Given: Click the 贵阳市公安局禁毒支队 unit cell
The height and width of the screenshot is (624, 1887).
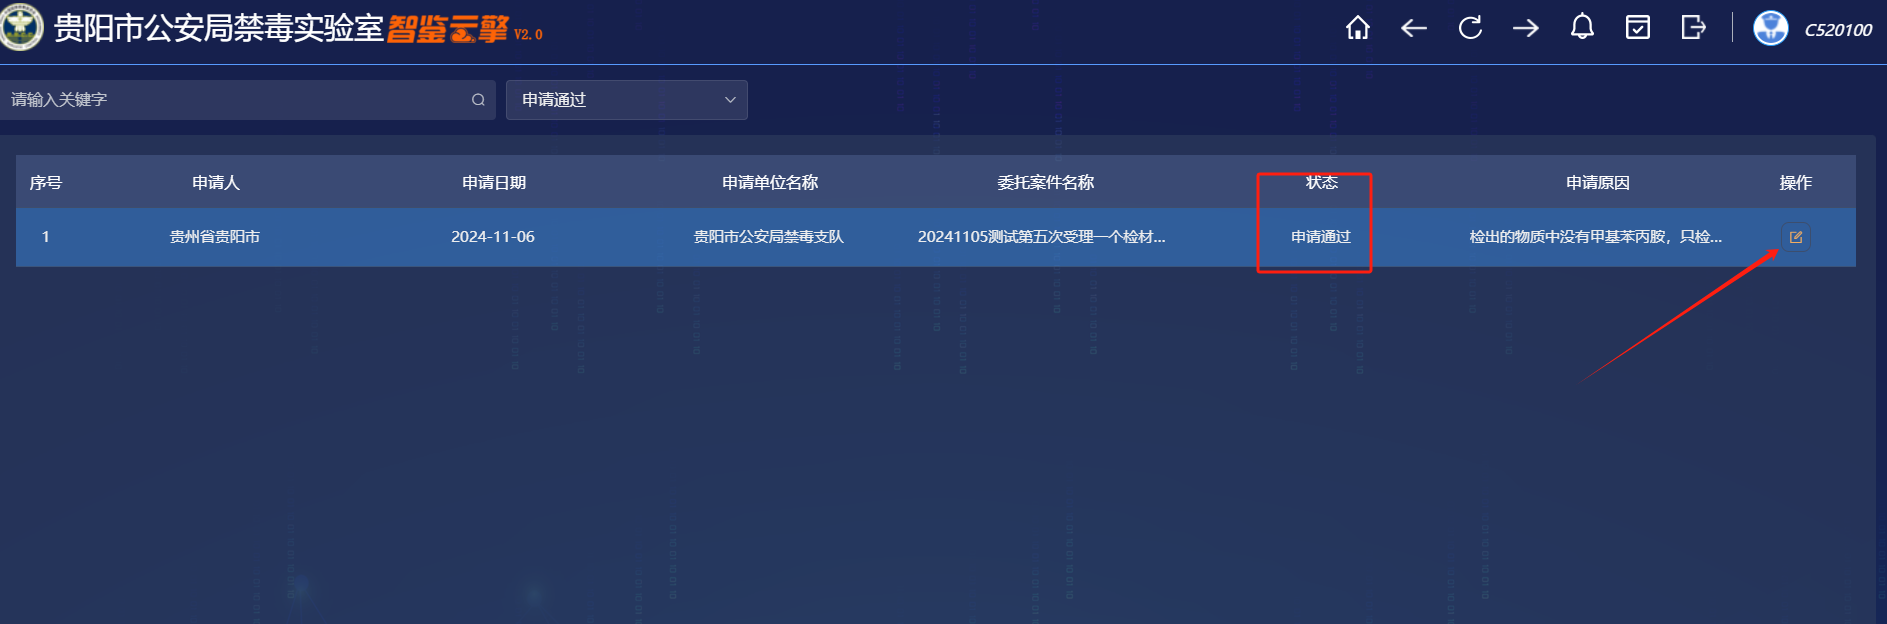Looking at the screenshot, I should pyautogui.click(x=768, y=237).
